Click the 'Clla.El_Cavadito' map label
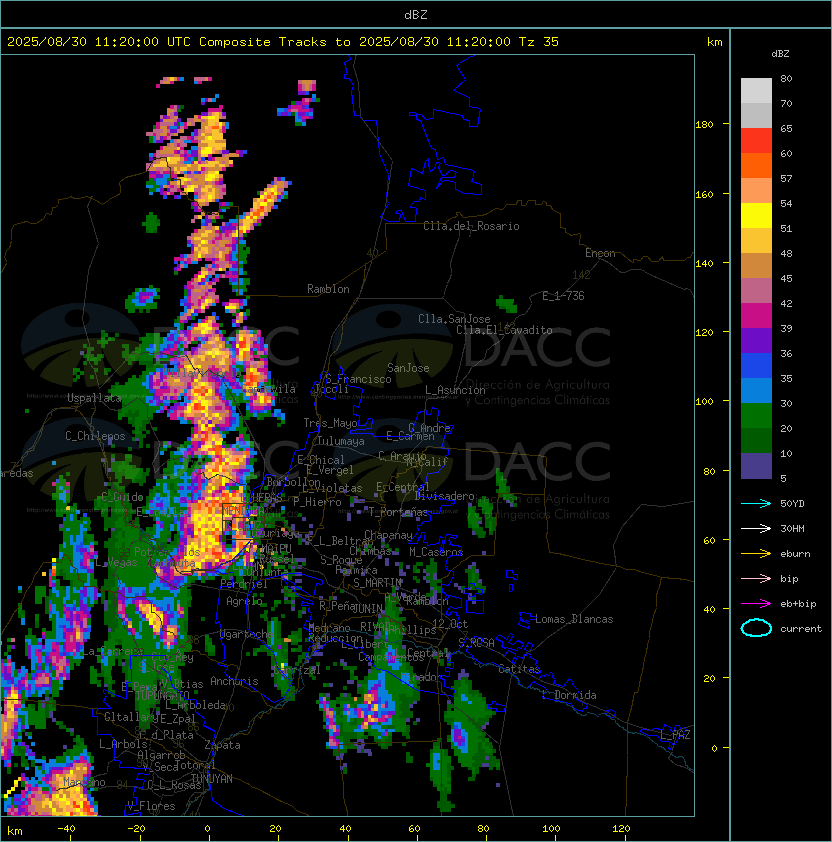 click(504, 330)
